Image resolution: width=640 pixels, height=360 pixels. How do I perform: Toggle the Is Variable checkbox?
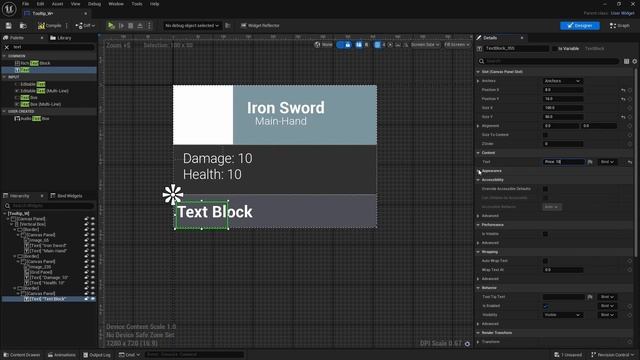pos(554,49)
